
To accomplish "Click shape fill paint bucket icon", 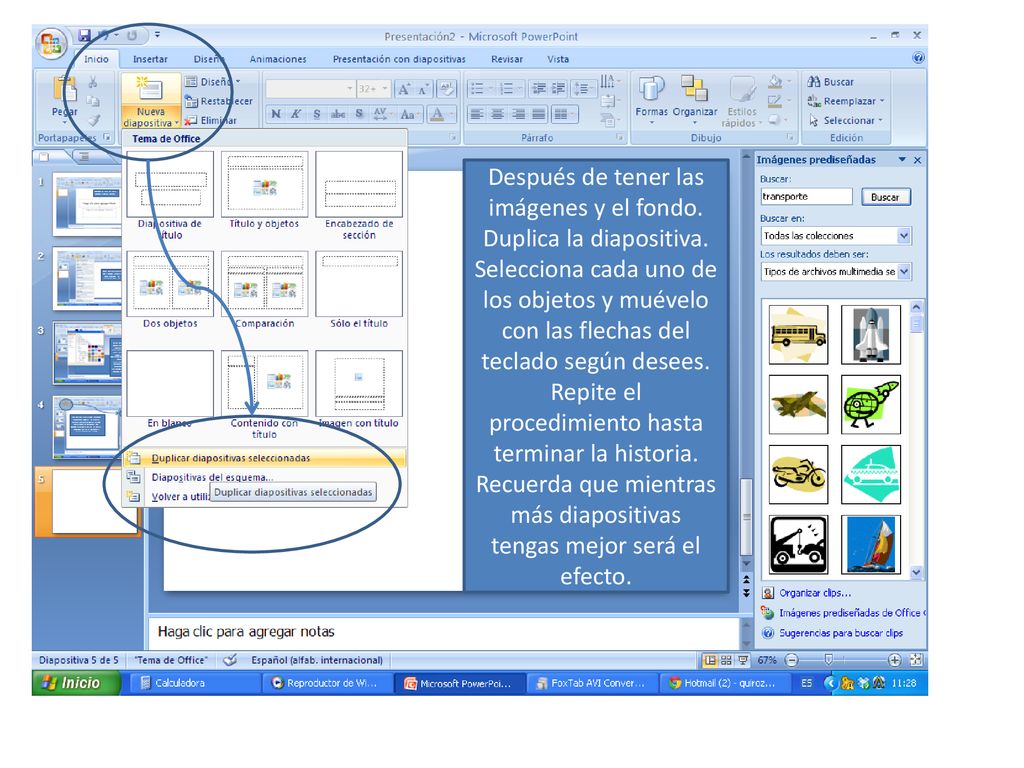I will [777, 82].
